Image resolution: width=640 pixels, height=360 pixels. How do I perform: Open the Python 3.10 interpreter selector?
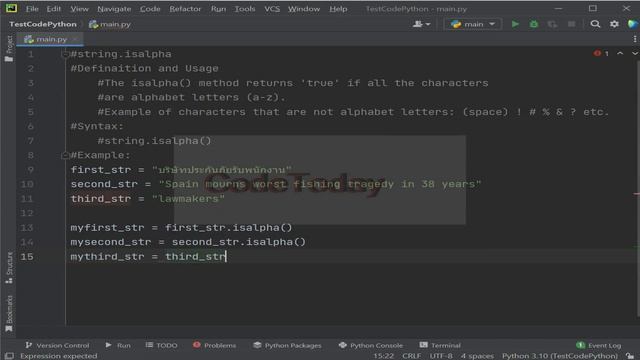point(560,356)
